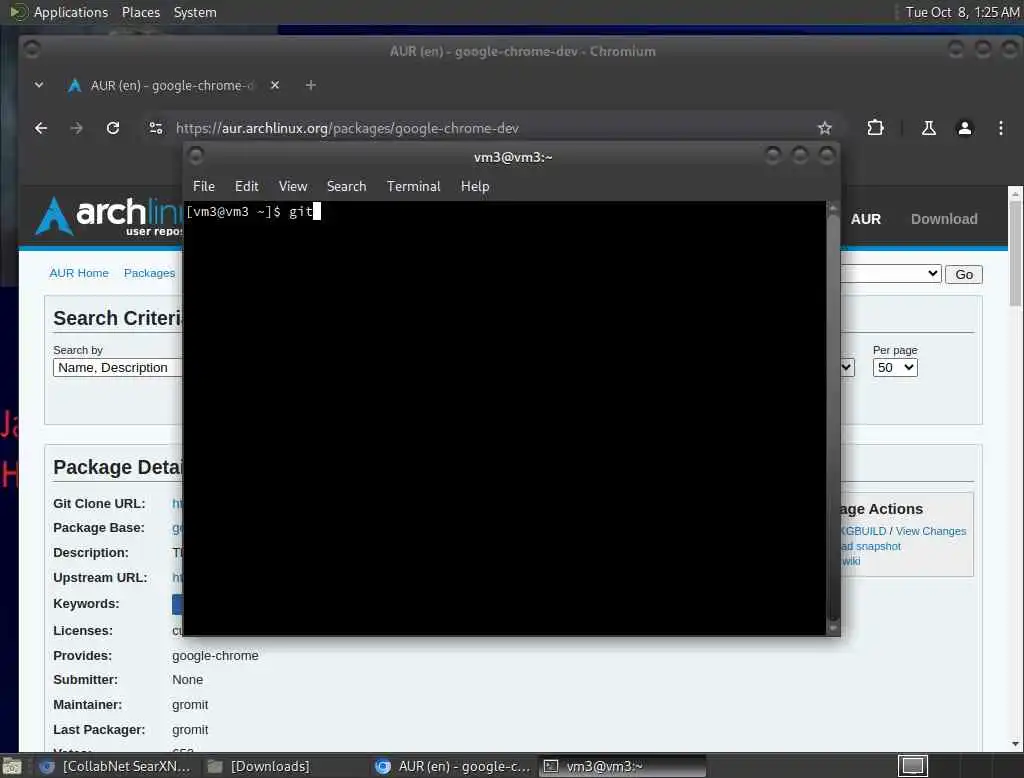Click the Applications menu logo icon

coord(18,12)
